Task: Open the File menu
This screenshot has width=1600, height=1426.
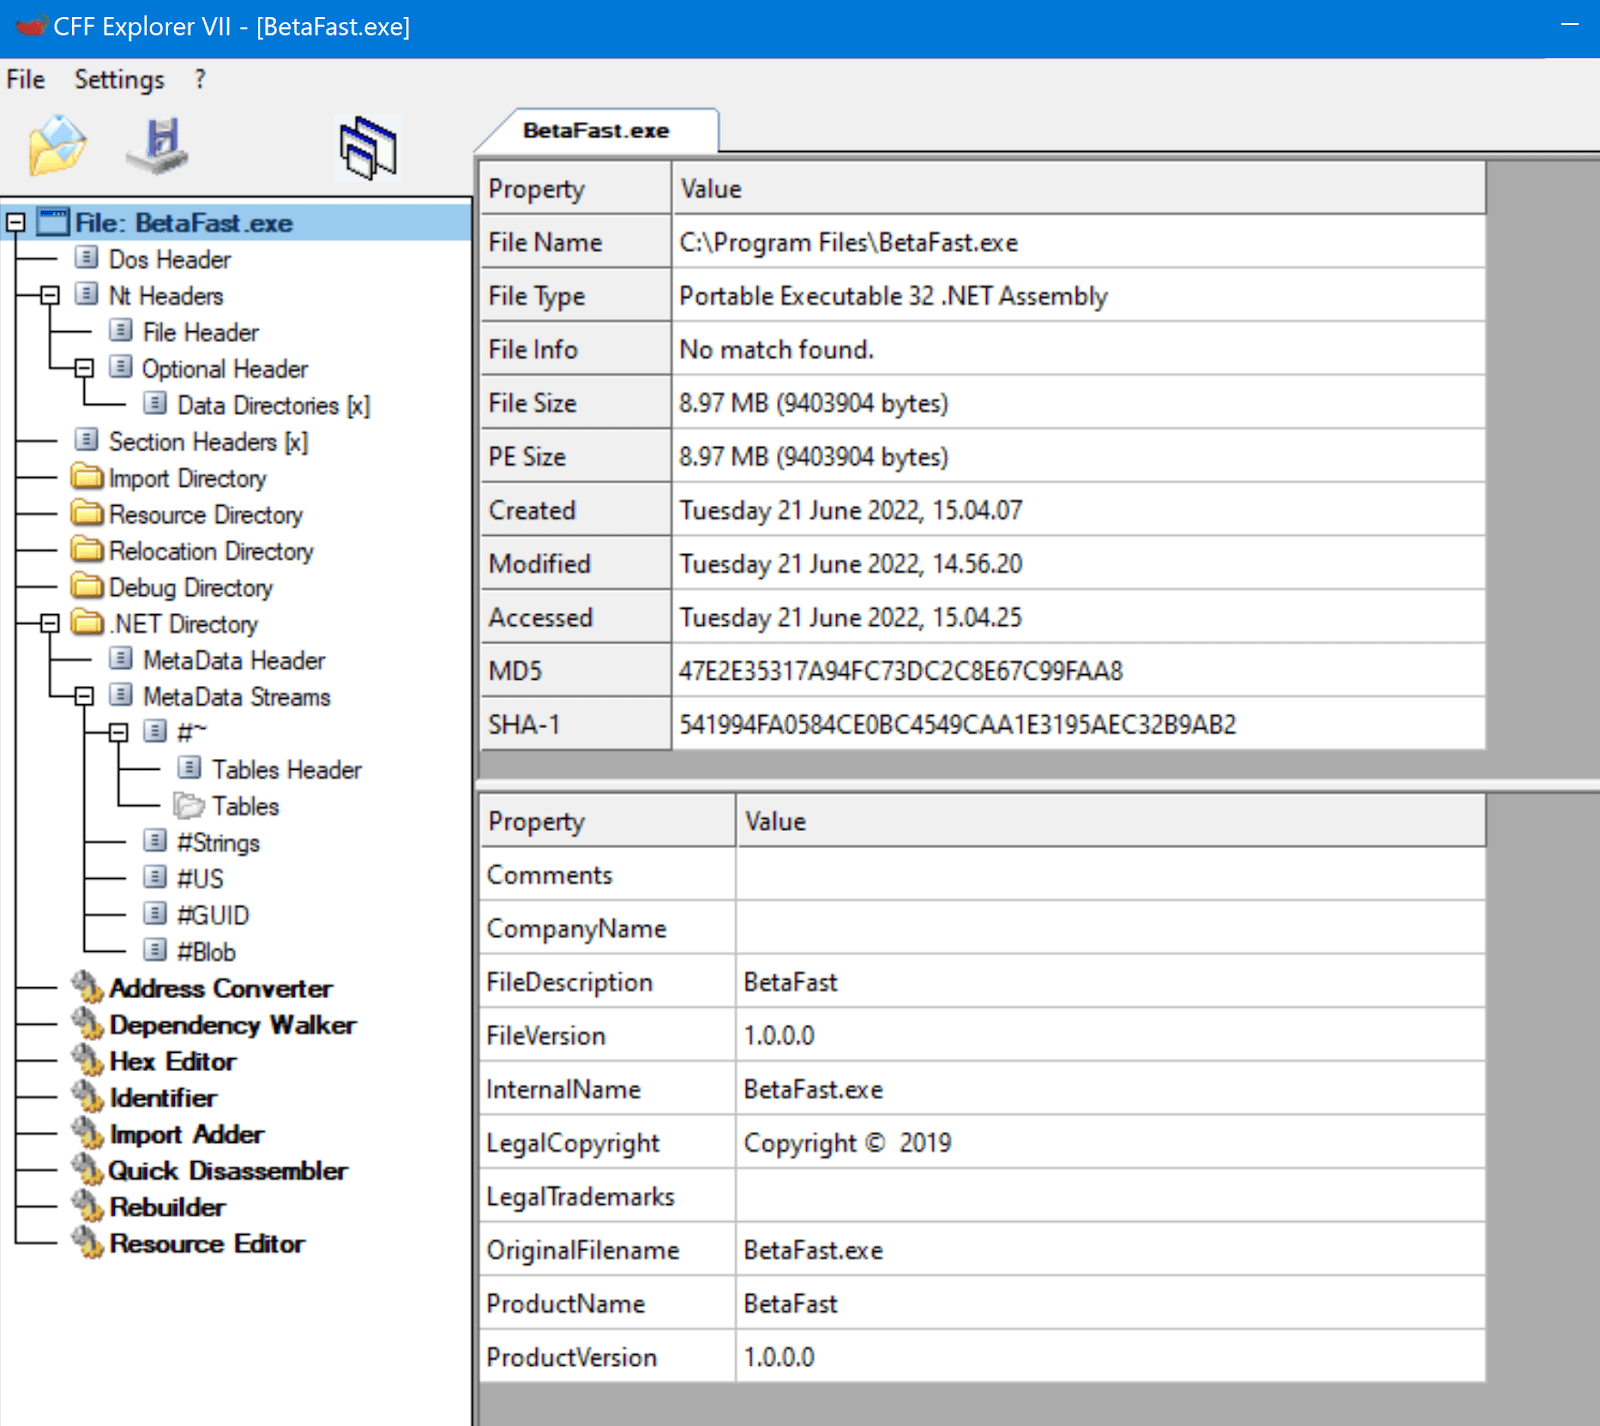Action: pyautogui.click(x=24, y=79)
